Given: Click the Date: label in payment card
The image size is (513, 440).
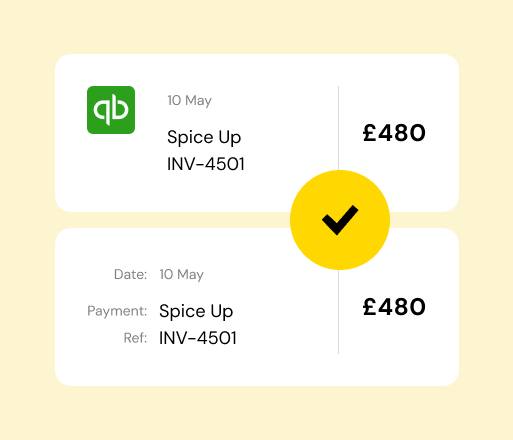Looking at the screenshot, I should click(x=130, y=274).
